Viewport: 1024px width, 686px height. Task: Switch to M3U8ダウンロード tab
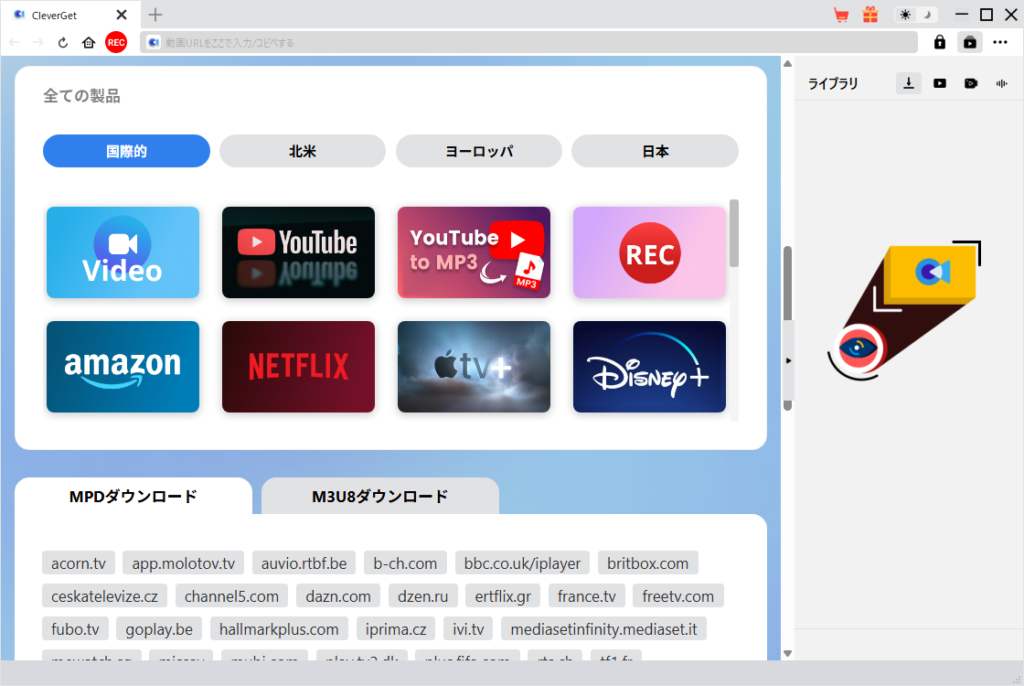click(380, 496)
